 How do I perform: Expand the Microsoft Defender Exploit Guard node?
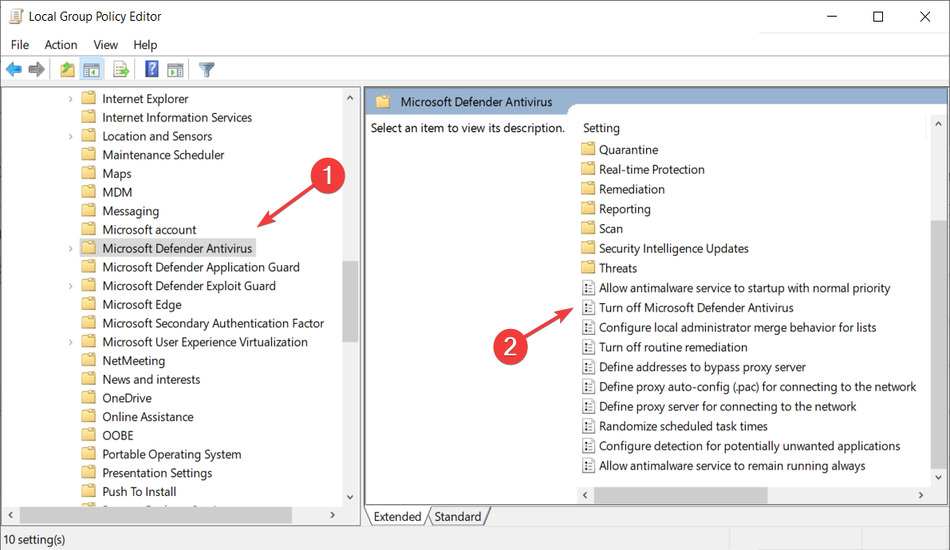click(x=70, y=286)
